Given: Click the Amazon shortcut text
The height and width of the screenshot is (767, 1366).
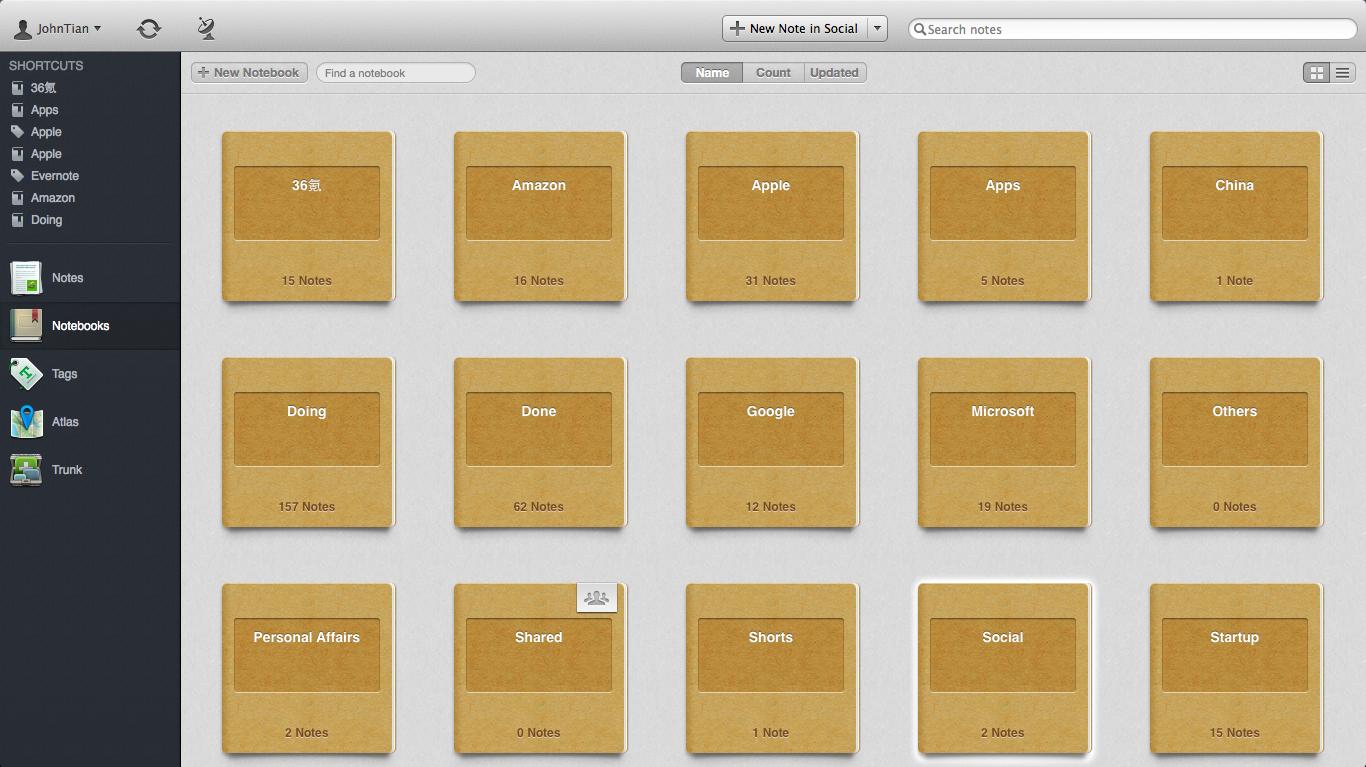Looking at the screenshot, I should pos(53,198).
